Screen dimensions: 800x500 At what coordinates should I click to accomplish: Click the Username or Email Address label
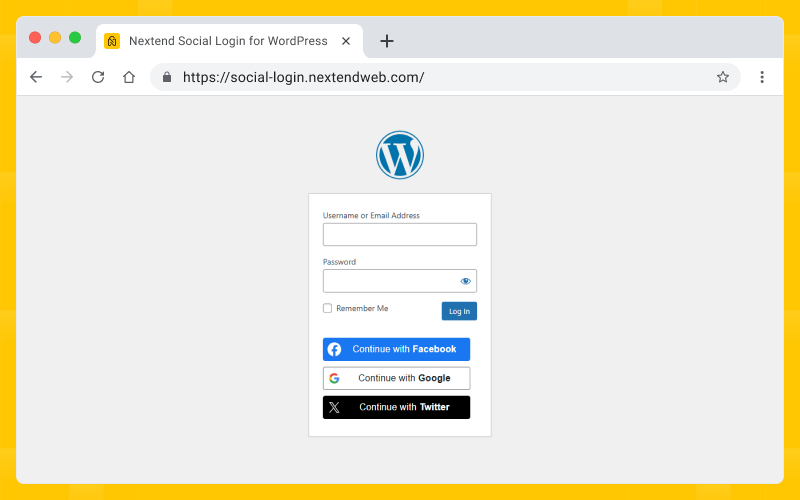coord(371,215)
